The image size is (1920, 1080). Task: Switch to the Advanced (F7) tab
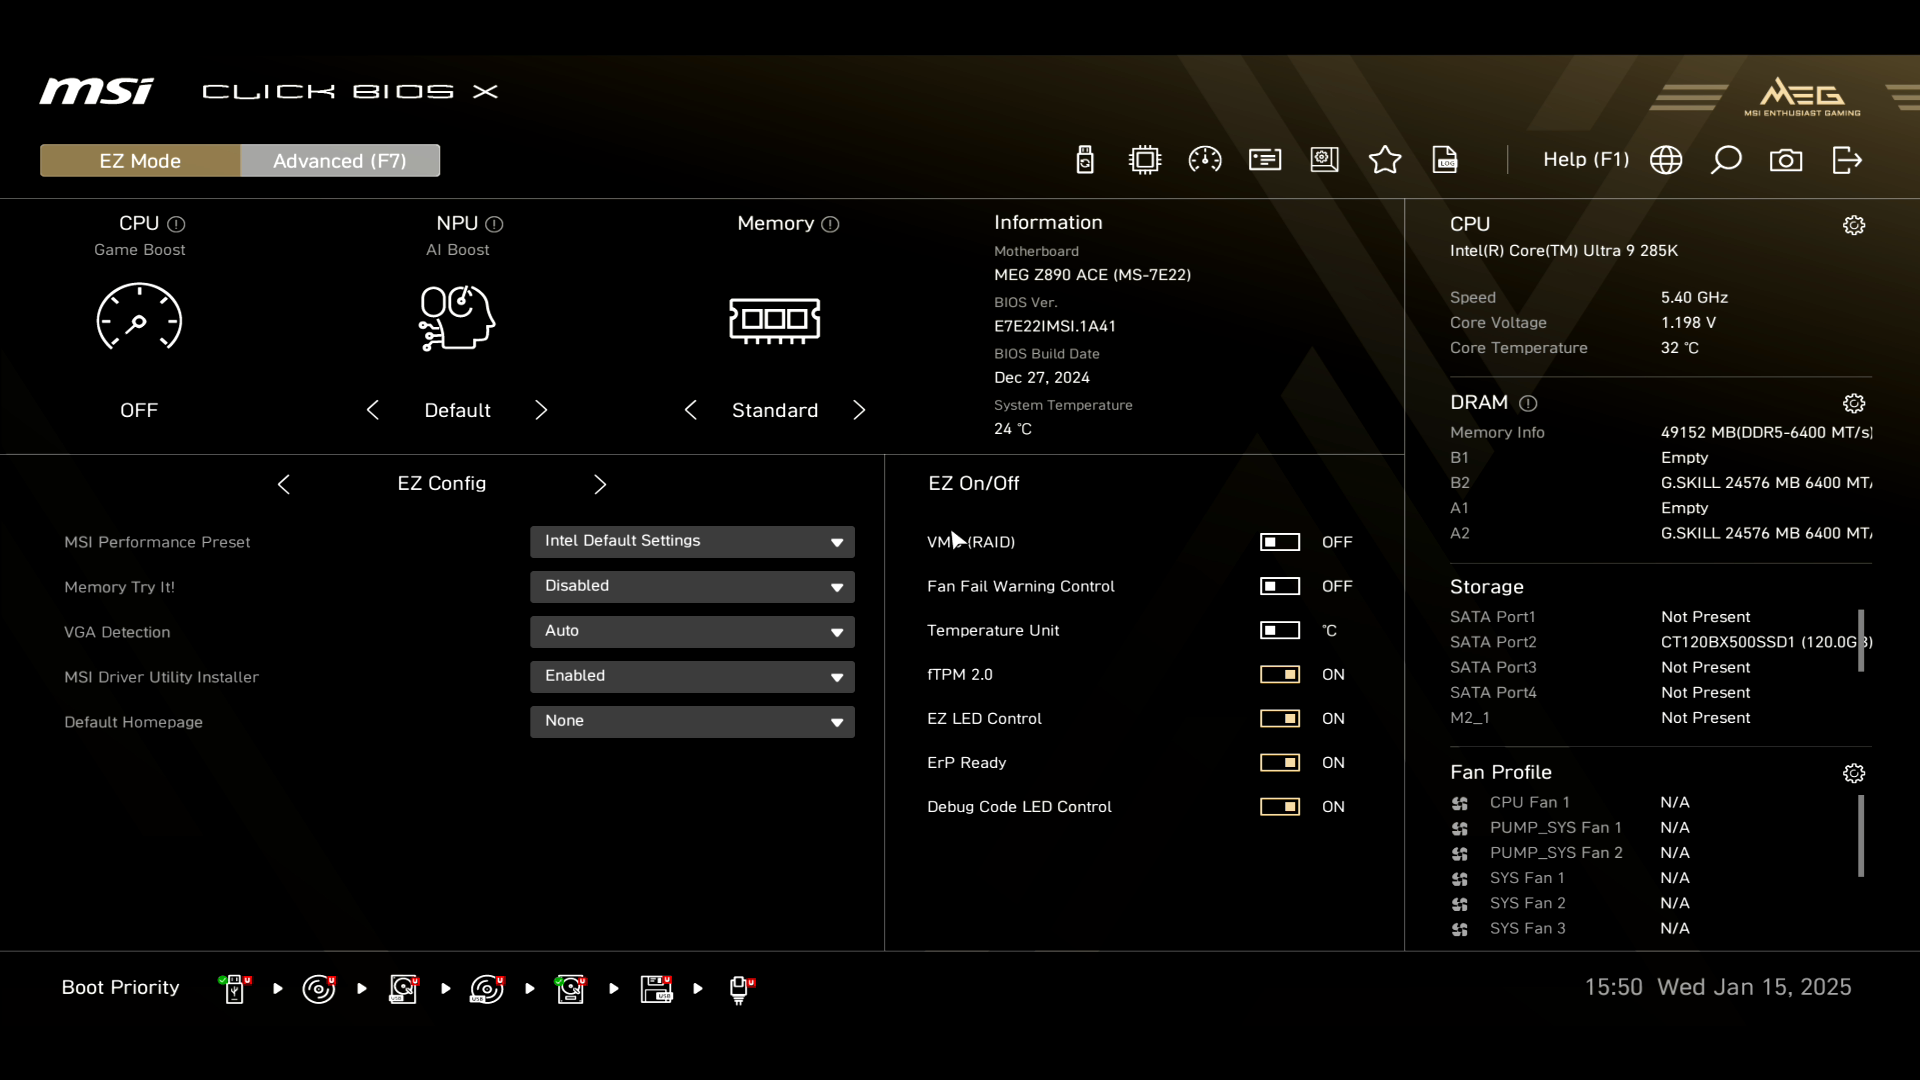(x=340, y=161)
